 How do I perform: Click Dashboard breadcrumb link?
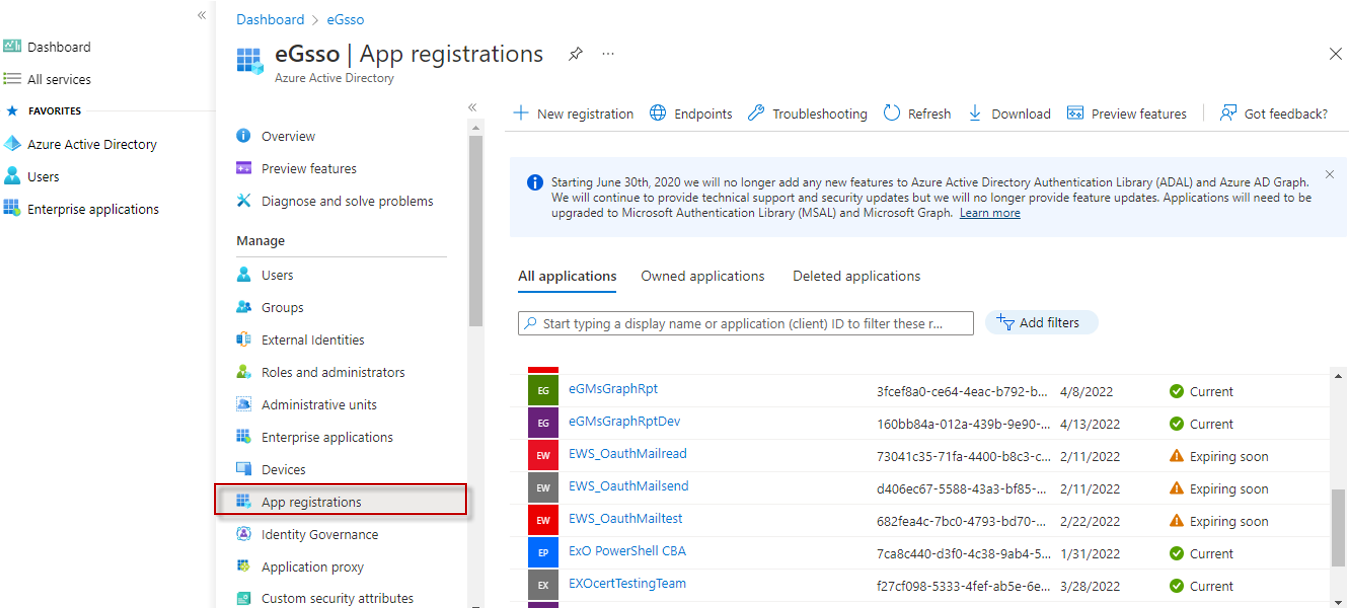(x=270, y=19)
